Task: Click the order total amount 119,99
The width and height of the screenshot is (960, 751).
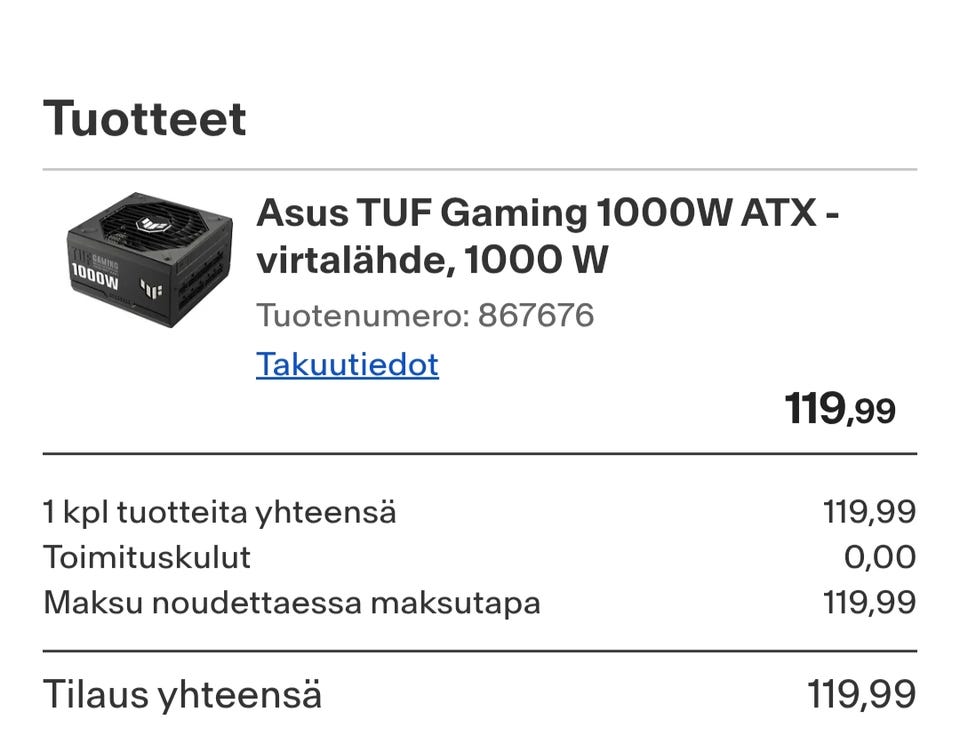Action: (x=861, y=693)
